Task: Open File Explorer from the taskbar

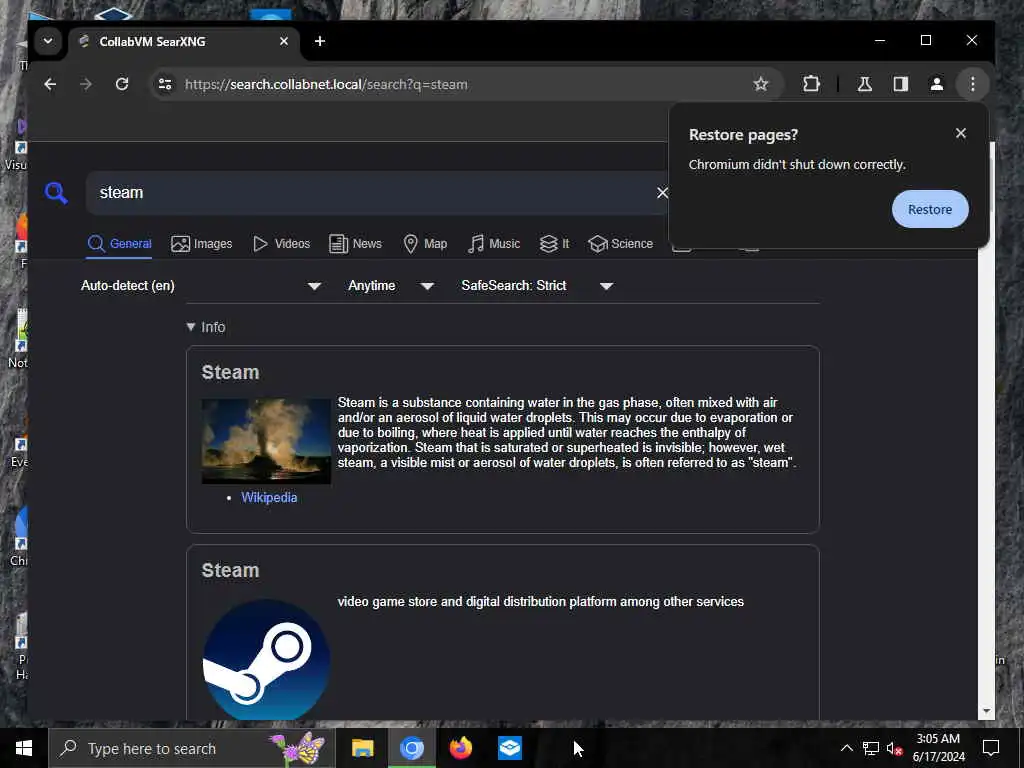Action: [x=362, y=748]
